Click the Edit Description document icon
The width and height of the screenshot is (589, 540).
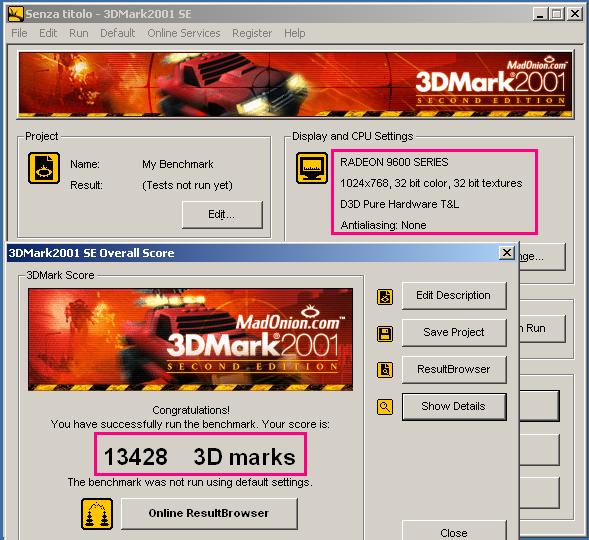[x=385, y=297]
